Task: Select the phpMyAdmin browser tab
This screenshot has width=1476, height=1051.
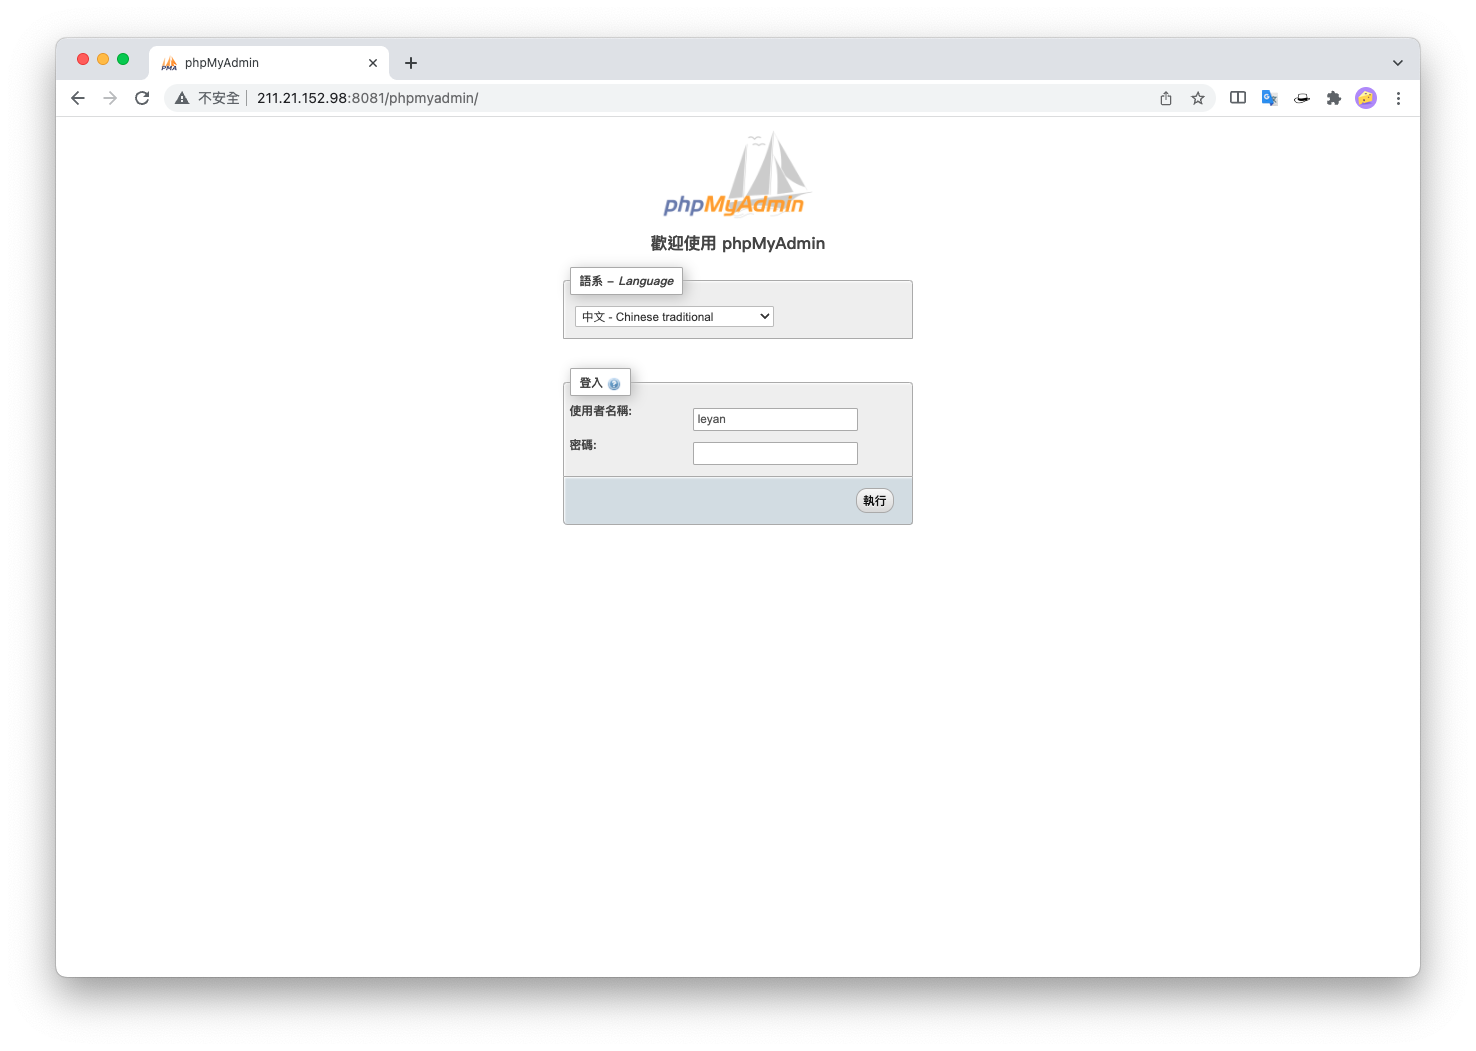Action: (x=269, y=63)
